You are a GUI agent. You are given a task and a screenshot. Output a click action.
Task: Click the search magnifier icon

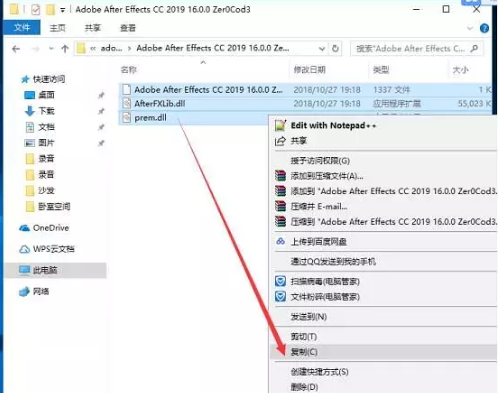click(x=474, y=49)
